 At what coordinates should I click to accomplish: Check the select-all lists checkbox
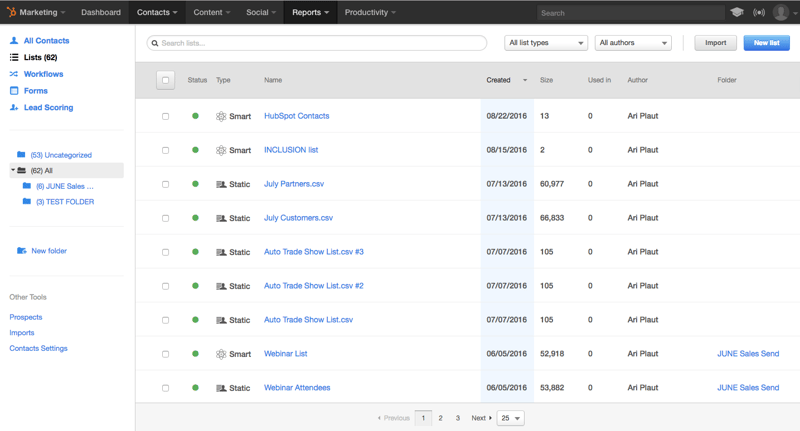tap(166, 80)
